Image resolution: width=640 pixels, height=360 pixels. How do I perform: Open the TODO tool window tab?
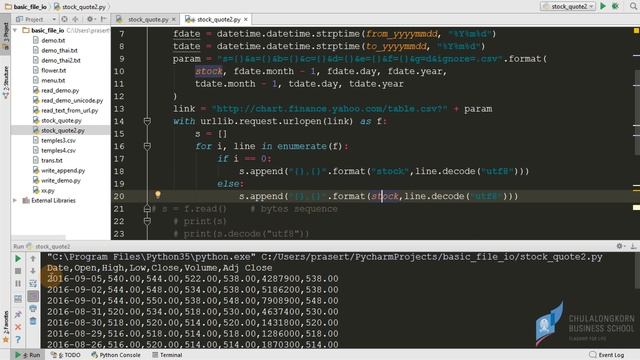[x=66, y=355]
